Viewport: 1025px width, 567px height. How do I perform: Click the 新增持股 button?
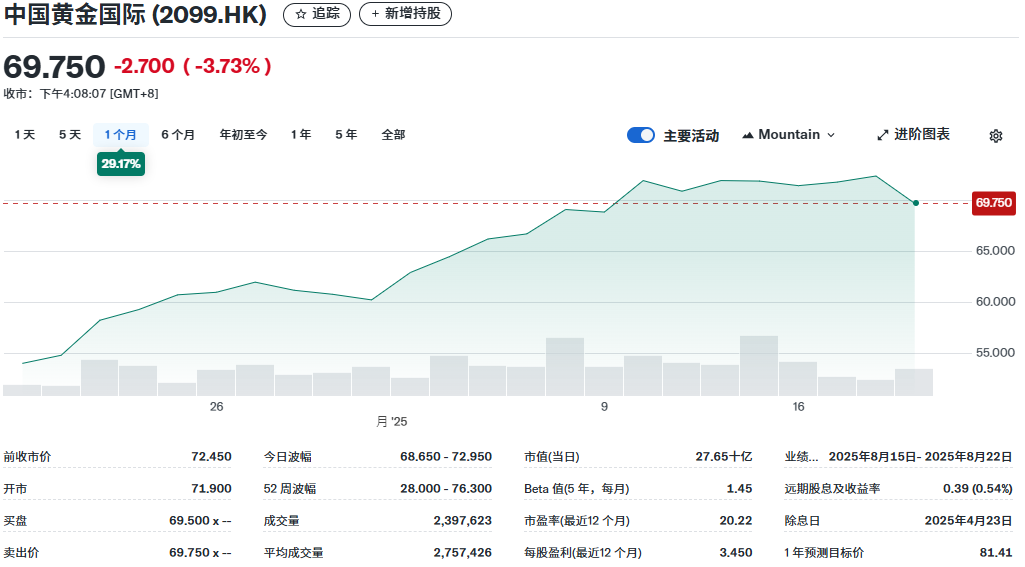pyautogui.click(x=405, y=14)
